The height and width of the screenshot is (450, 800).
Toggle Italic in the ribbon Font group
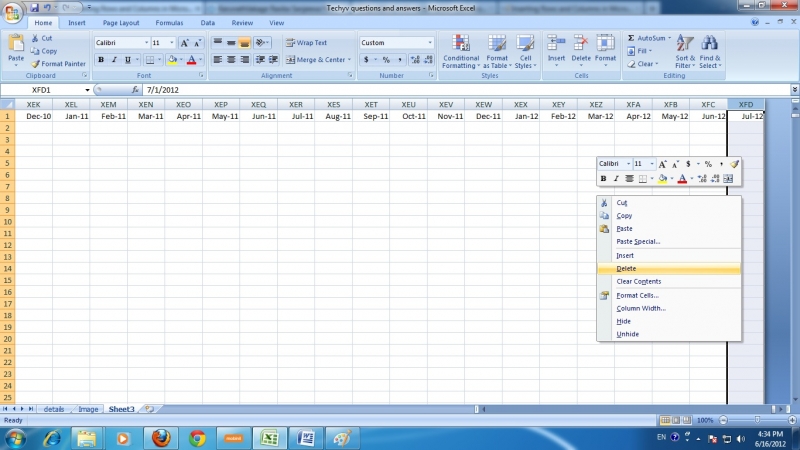114,60
